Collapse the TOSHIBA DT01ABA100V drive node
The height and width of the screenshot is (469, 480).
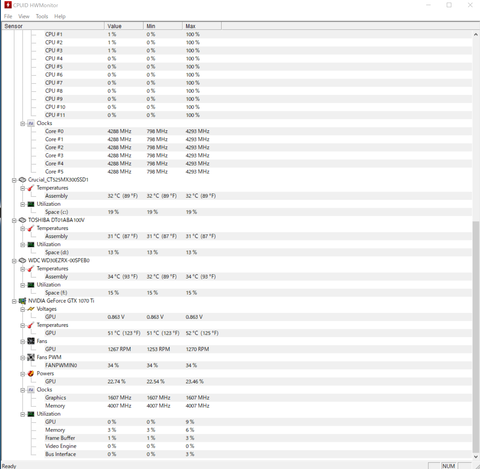click(x=14, y=220)
